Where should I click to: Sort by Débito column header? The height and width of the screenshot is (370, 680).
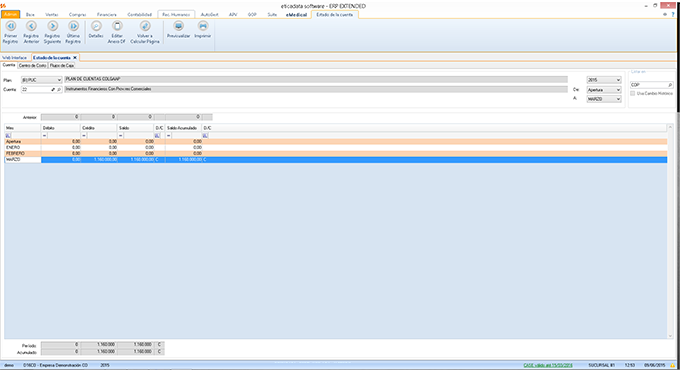click(61, 128)
